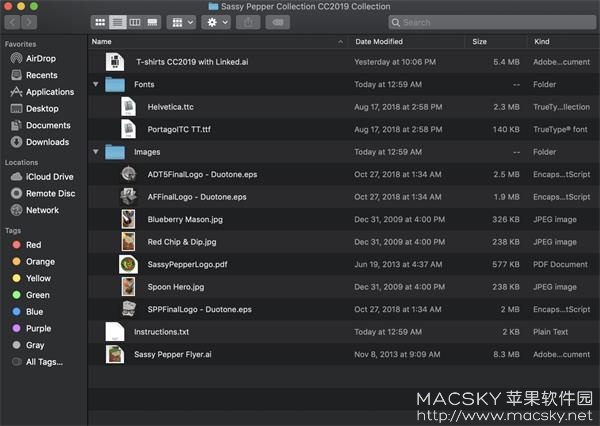Viewport: 600px width, 426px height.
Task: Click into the Search field
Action: pos(492,22)
